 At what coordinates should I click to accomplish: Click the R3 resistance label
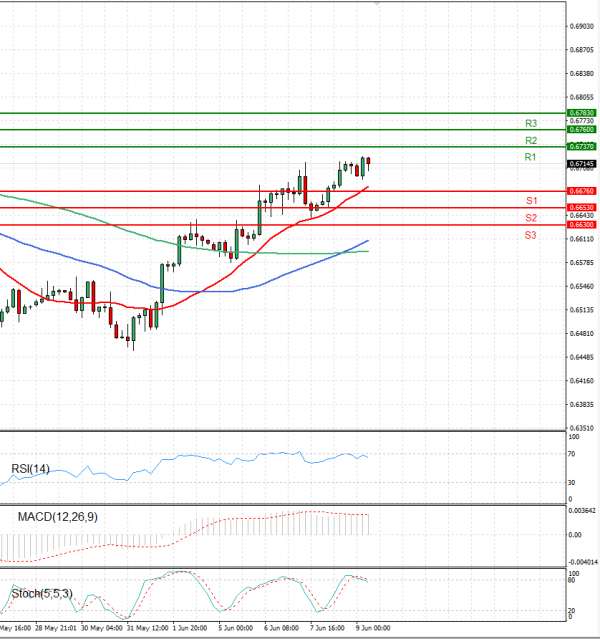click(531, 123)
